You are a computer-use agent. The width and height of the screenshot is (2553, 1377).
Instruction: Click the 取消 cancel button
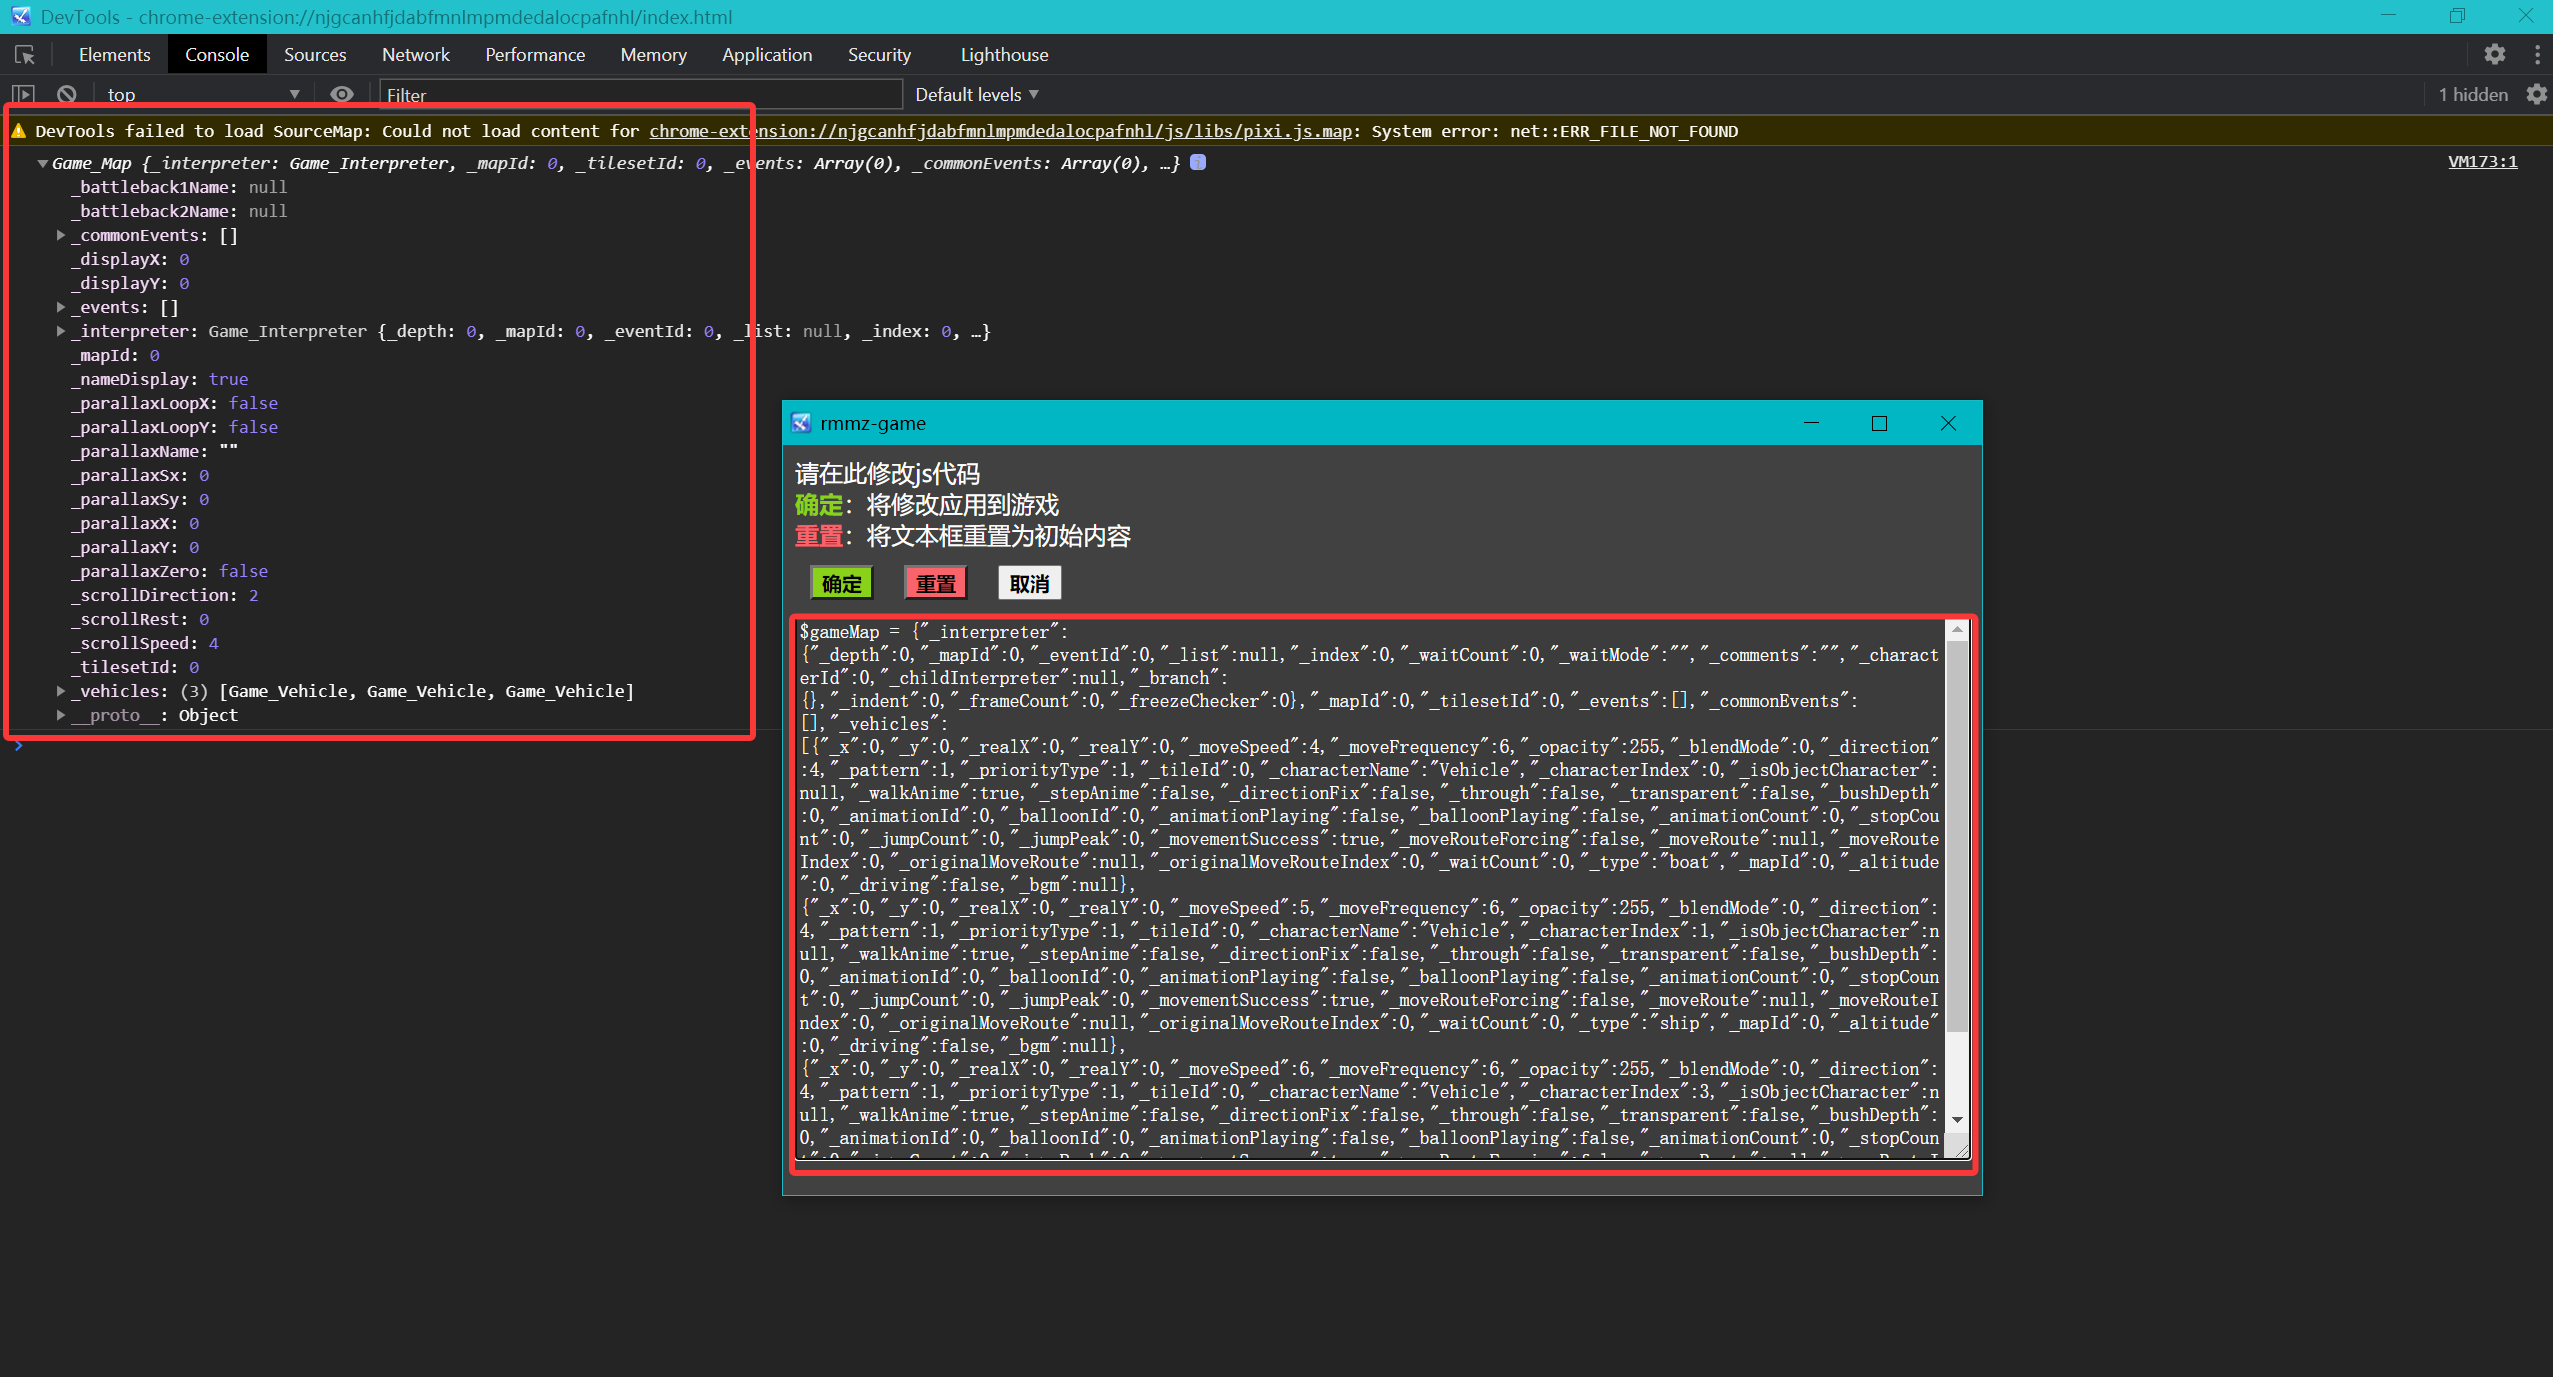(x=1029, y=583)
